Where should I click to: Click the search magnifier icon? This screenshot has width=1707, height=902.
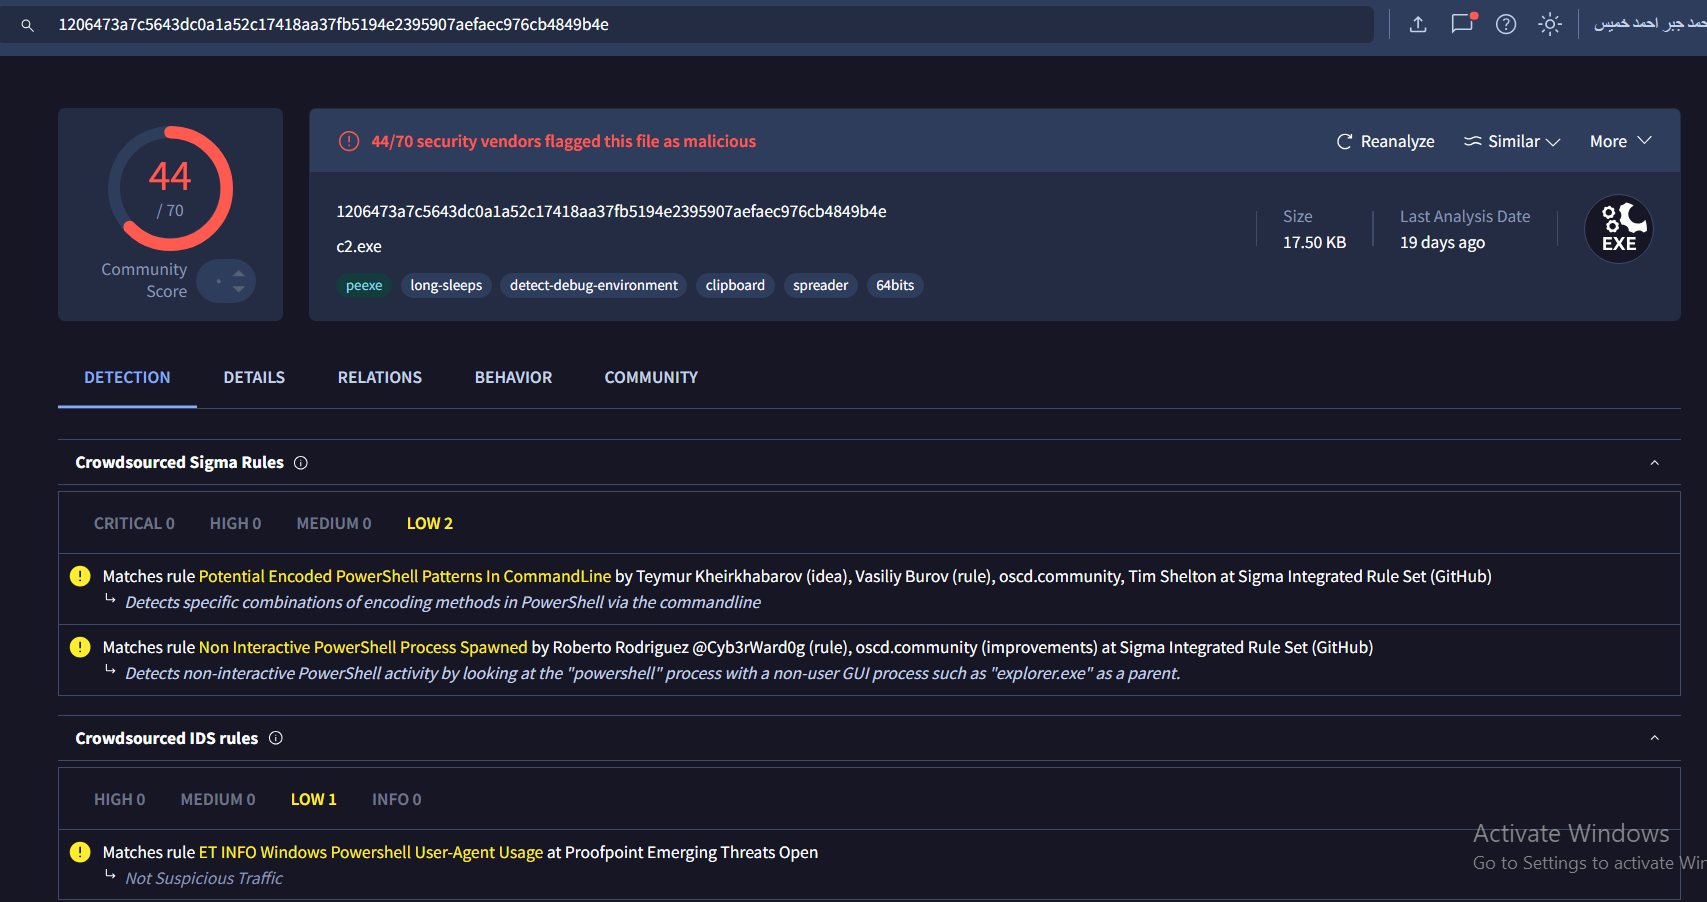[x=28, y=25]
